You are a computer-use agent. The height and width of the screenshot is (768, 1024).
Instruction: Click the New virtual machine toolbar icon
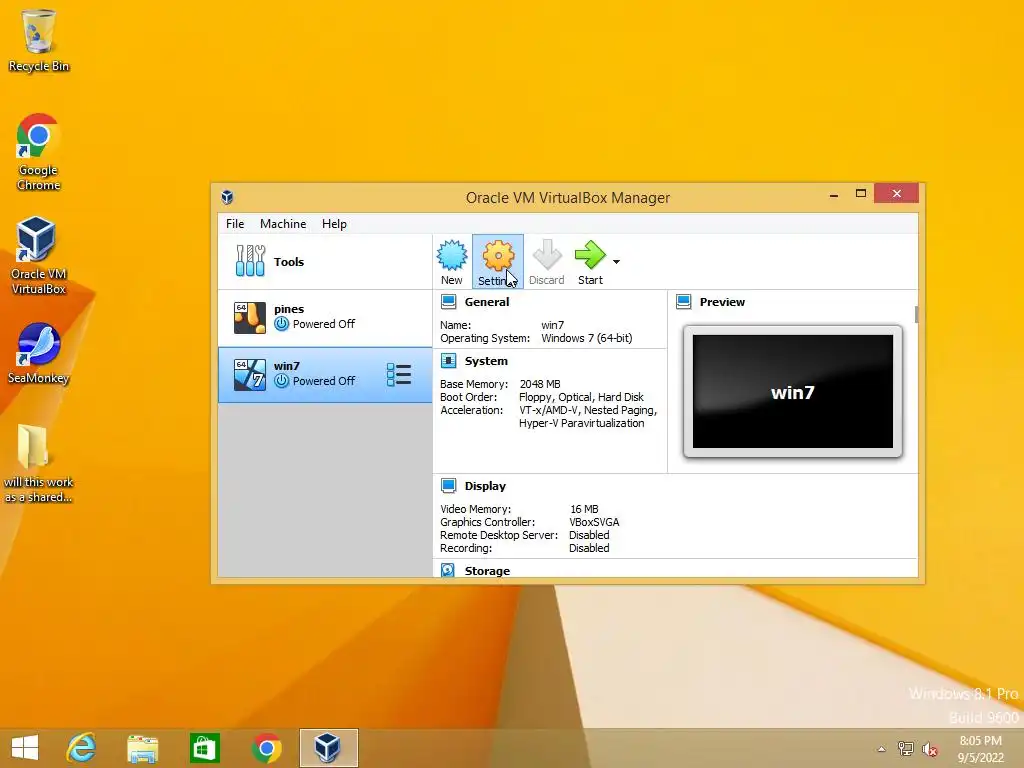click(452, 262)
